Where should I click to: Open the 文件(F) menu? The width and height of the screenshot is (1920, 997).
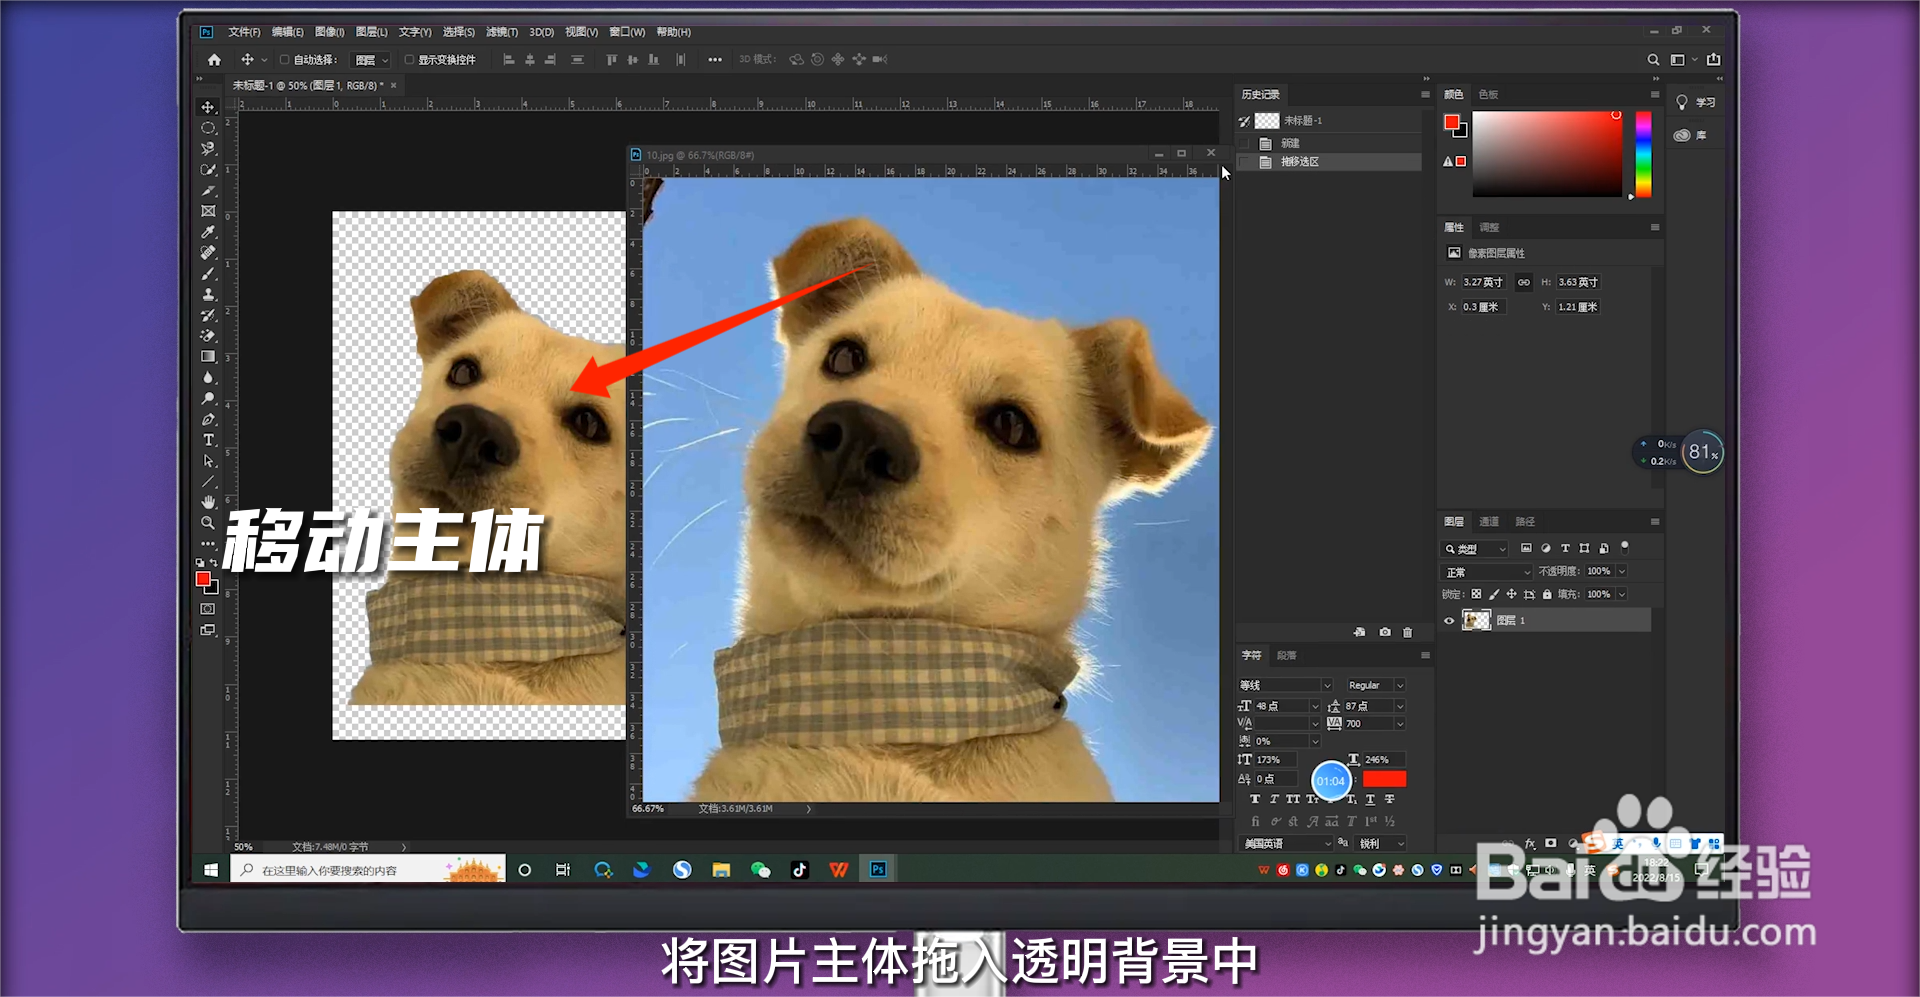(244, 32)
